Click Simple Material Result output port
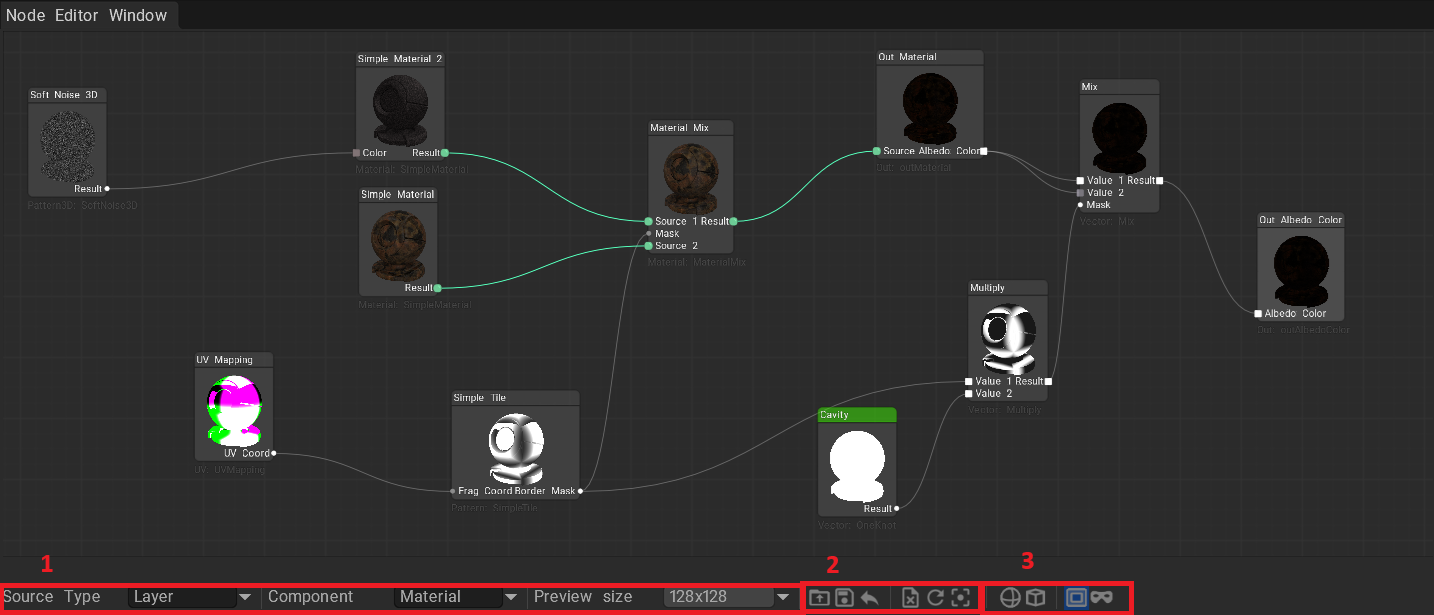Viewport: 1434px width, 615px height. coord(437,288)
